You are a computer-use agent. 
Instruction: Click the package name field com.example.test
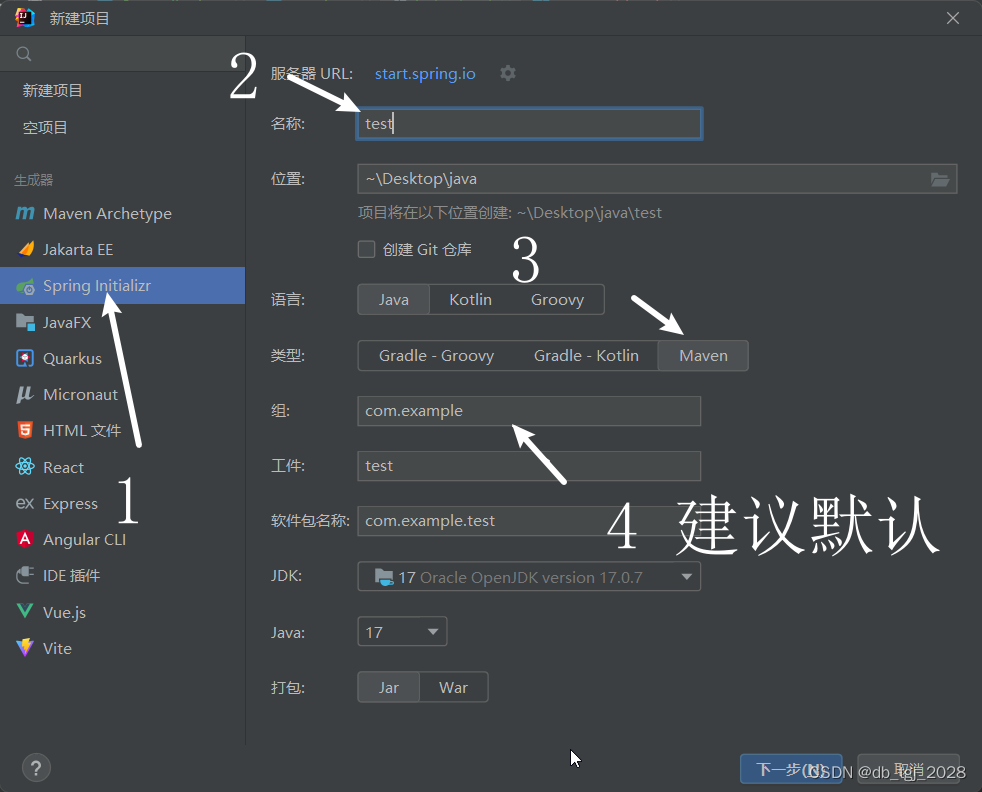(529, 521)
